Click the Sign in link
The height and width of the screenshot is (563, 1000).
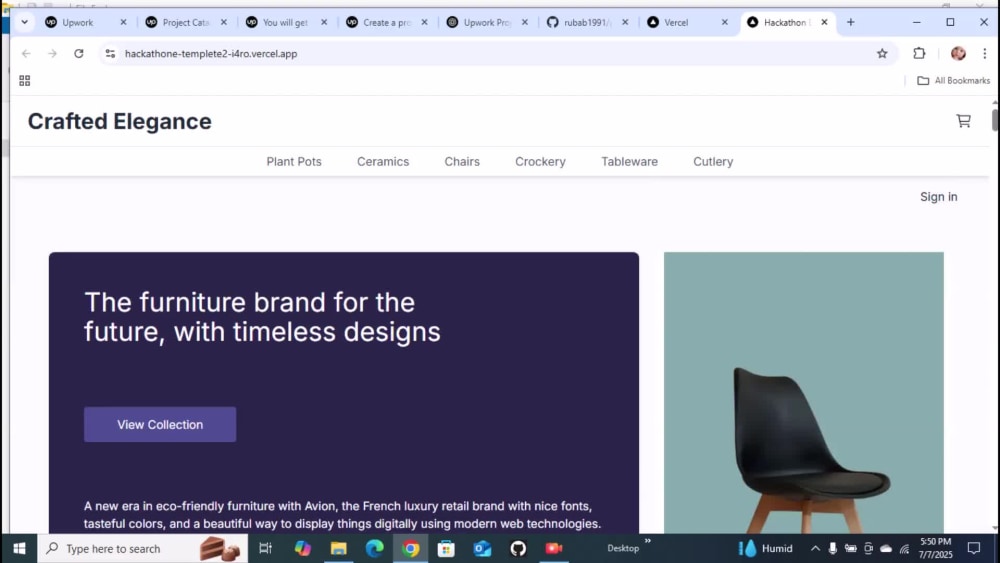tap(938, 197)
